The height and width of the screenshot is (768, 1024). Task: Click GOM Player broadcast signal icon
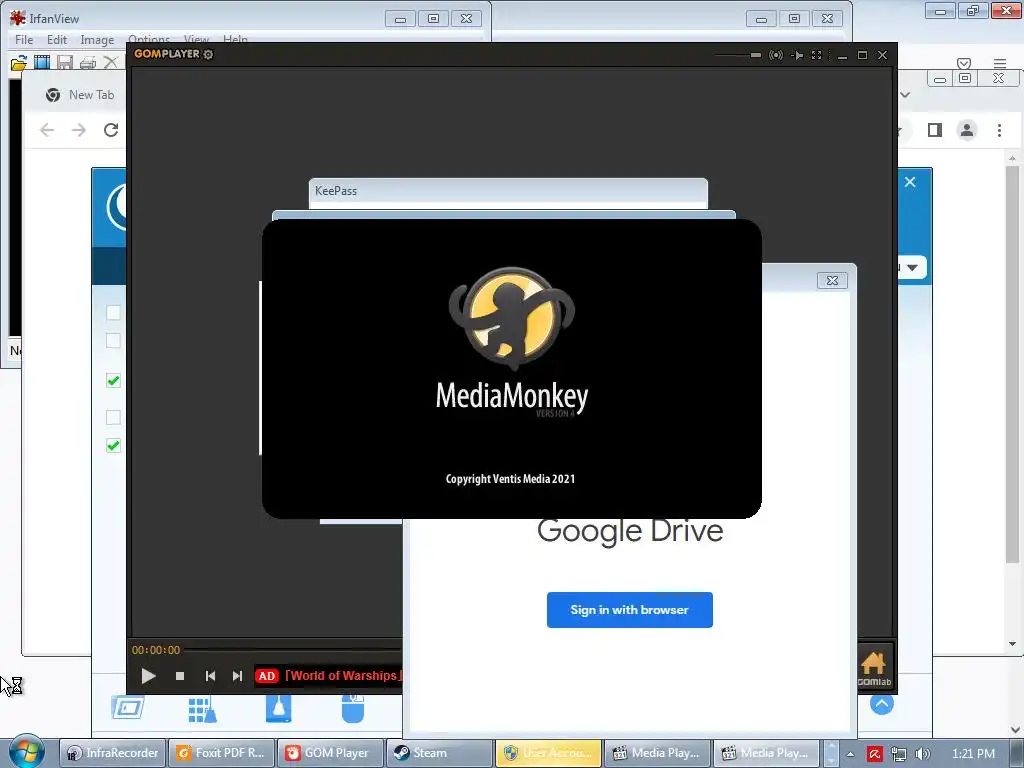[x=776, y=55]
